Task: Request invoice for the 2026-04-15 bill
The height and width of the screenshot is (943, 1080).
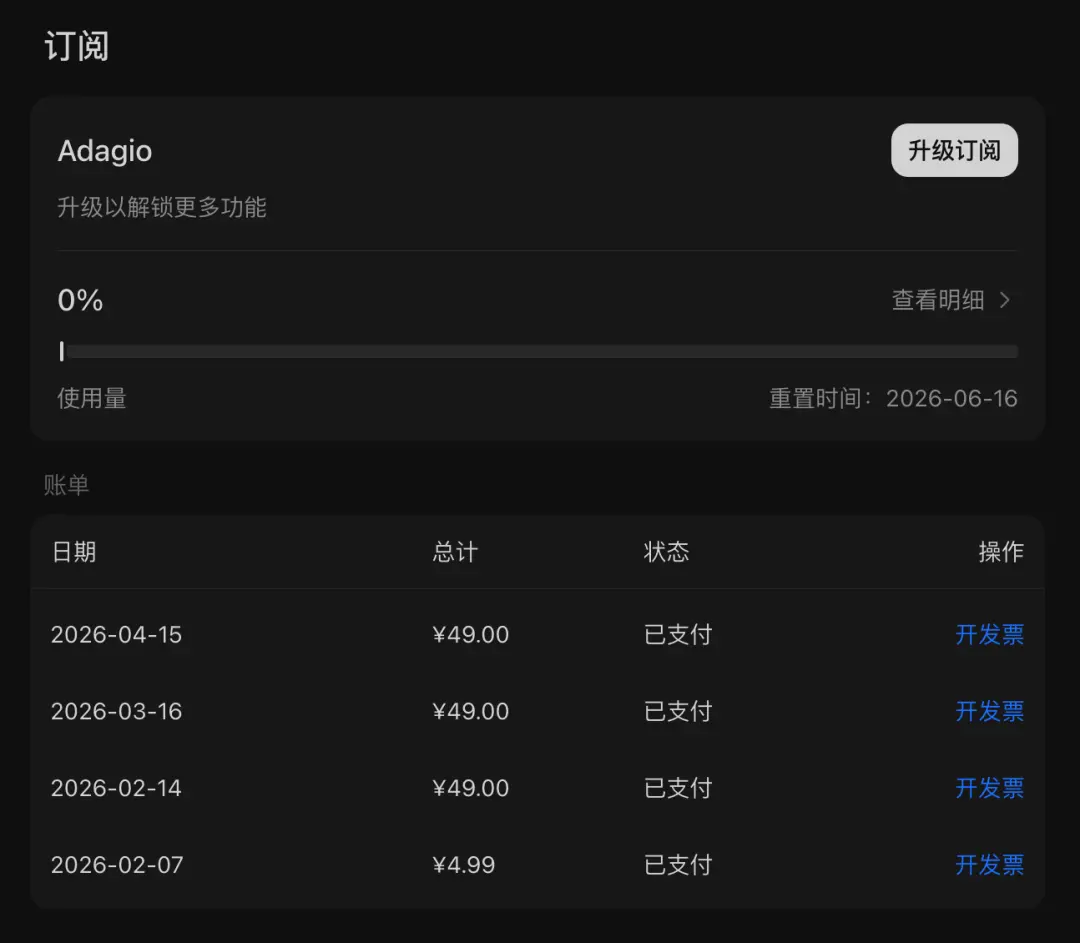Action: point(989,634)
